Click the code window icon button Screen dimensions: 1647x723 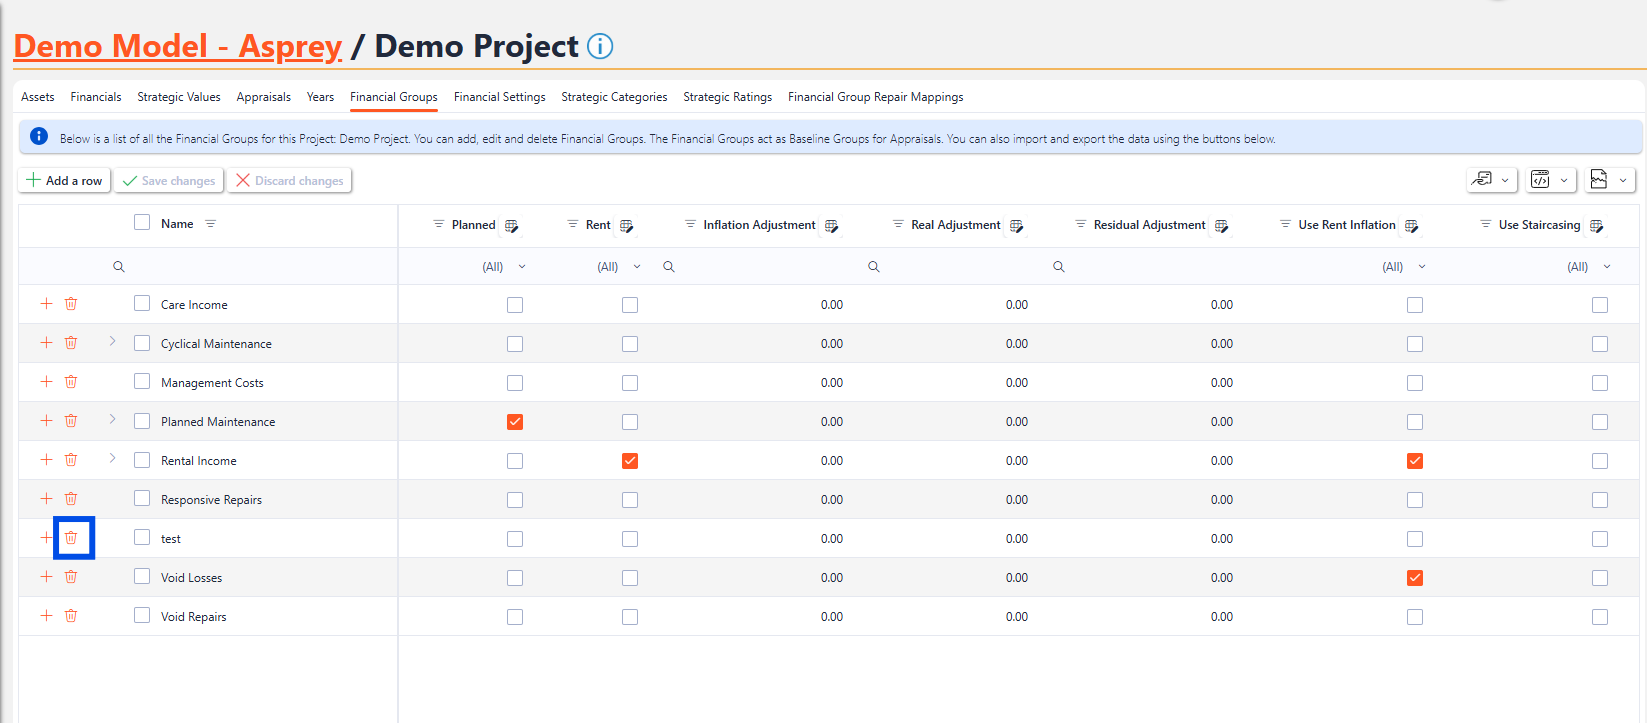pyautogui.click(x=1541, y=180)
